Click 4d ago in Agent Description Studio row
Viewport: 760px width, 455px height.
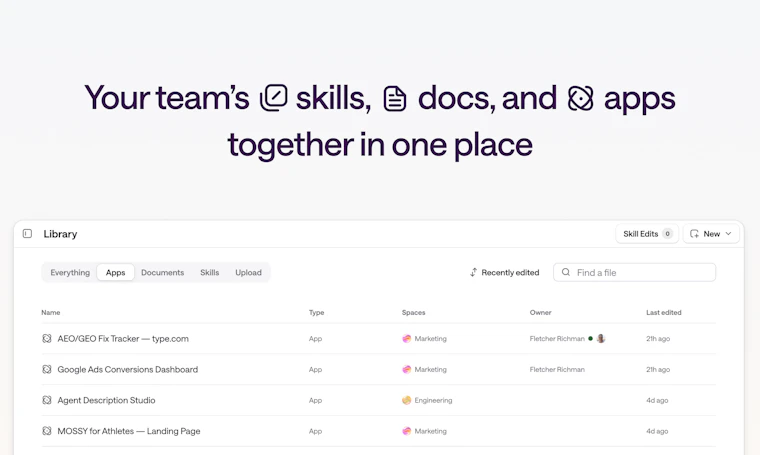pyautogui.click(x=657, y=400)
